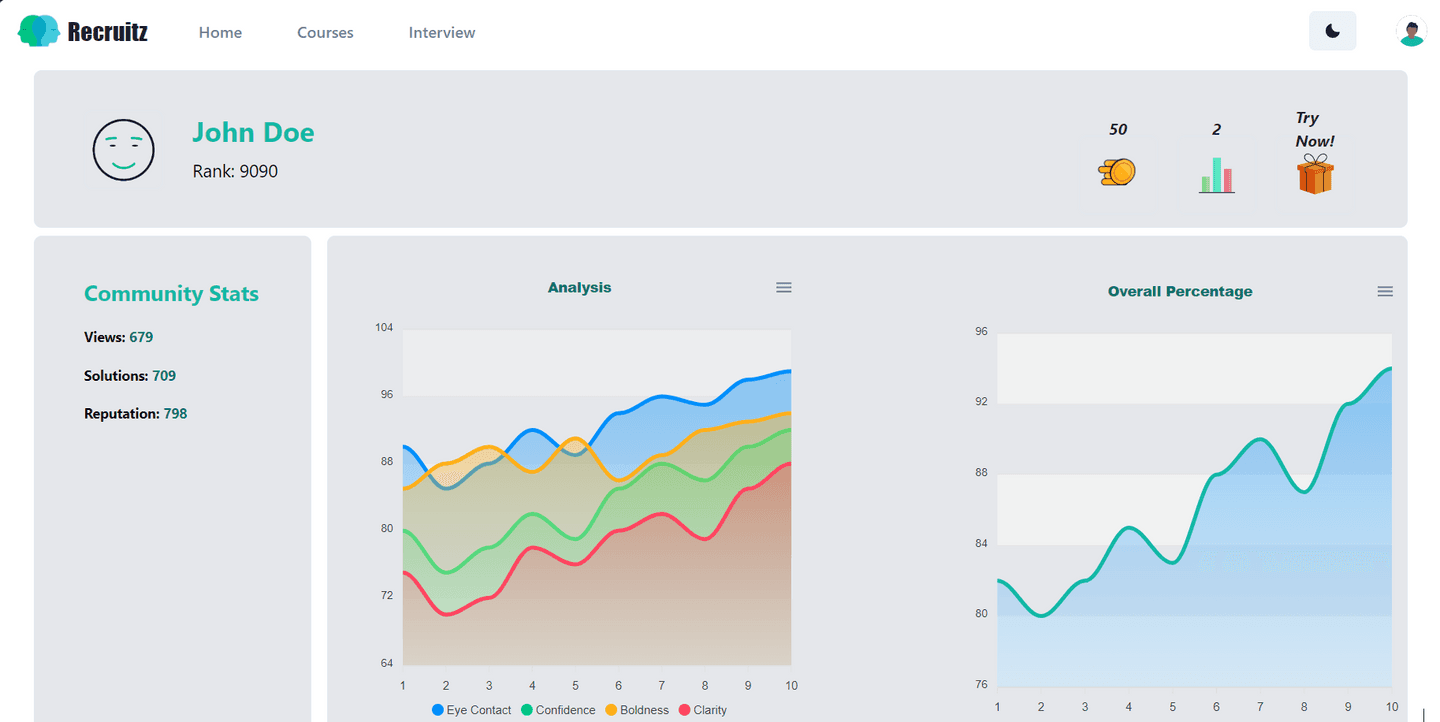Open the Analysis chart hamburger menu
The image size is (1440, 722).
click(784, 288)
